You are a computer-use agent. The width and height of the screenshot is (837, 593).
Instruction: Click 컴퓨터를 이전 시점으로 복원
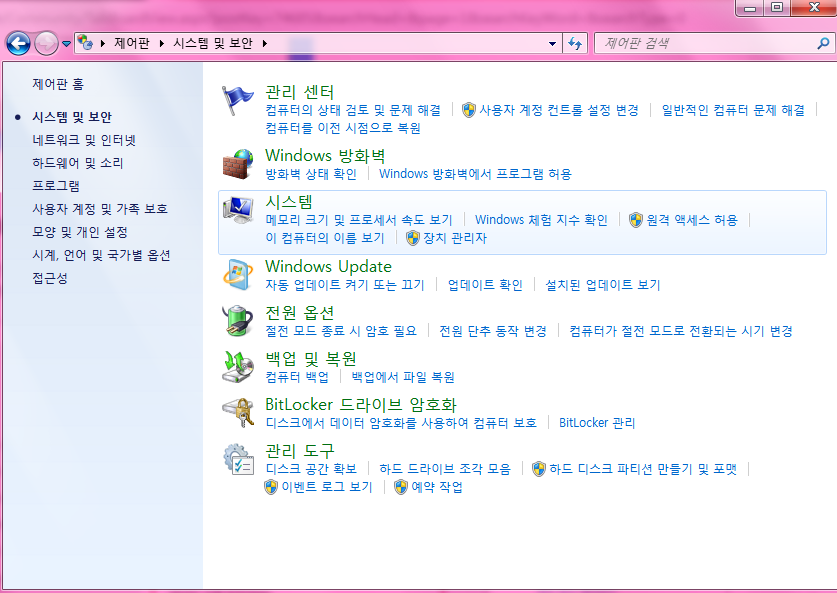[x=343, y=128]
